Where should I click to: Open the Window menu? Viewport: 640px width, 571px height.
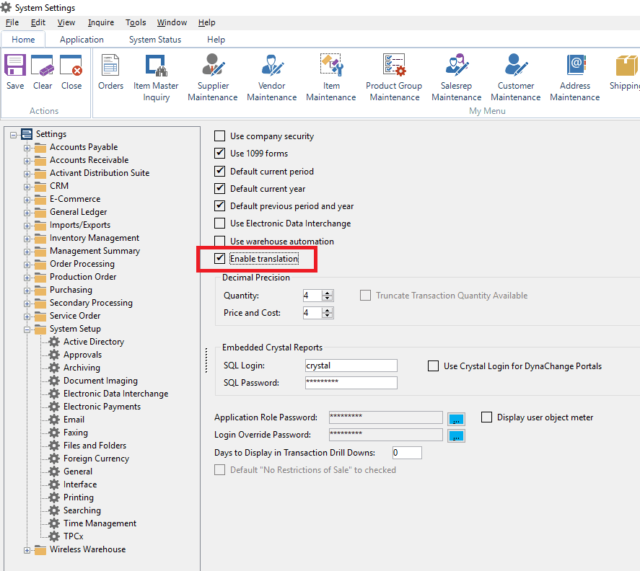[172, 22]
